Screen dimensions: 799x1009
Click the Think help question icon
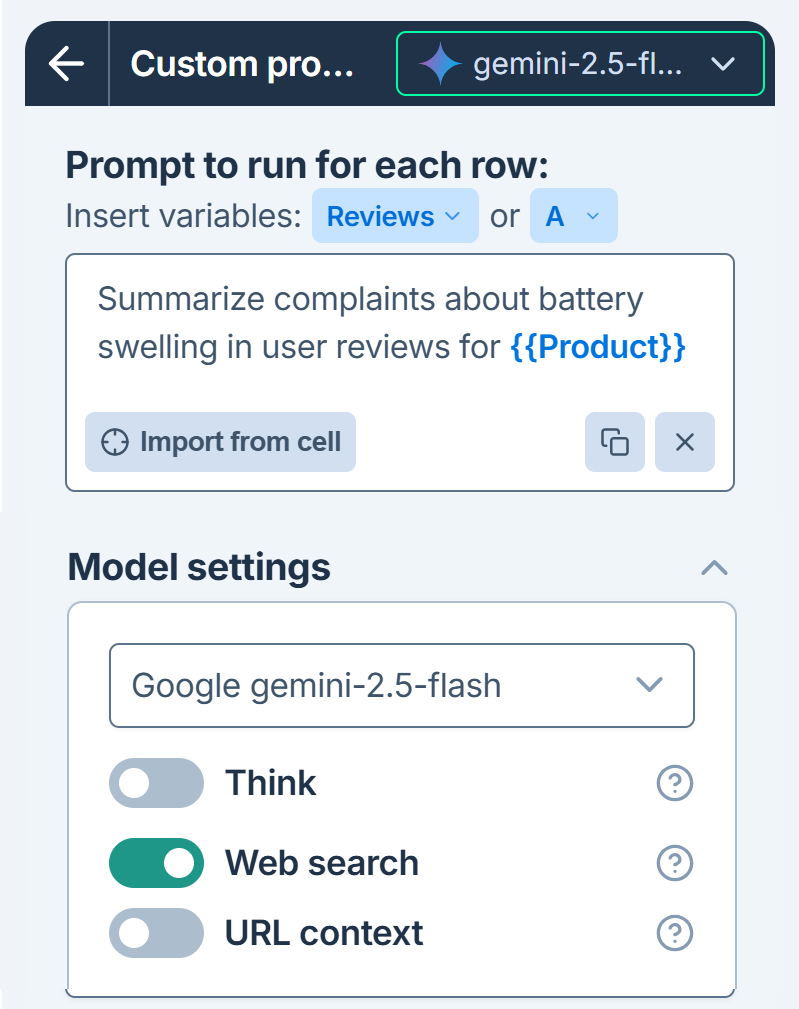click(675, 783)
